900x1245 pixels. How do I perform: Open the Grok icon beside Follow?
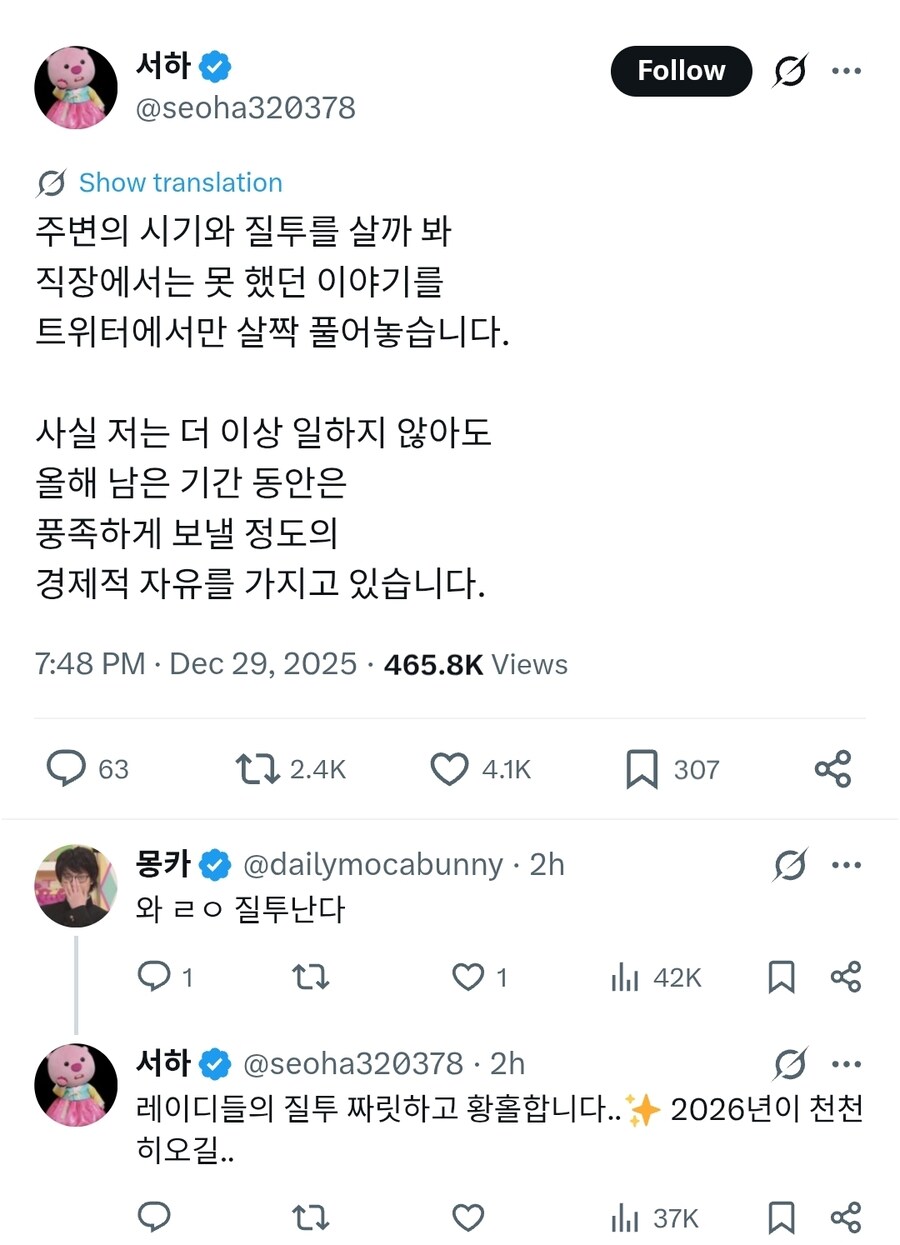(790, 71)
